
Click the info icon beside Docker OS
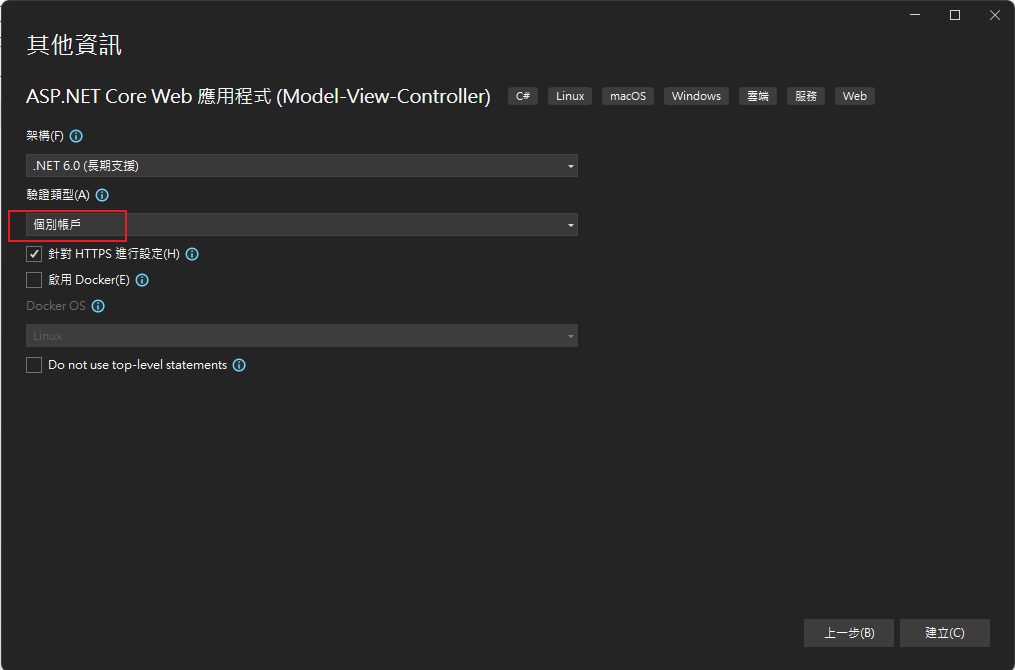[98, 306]
